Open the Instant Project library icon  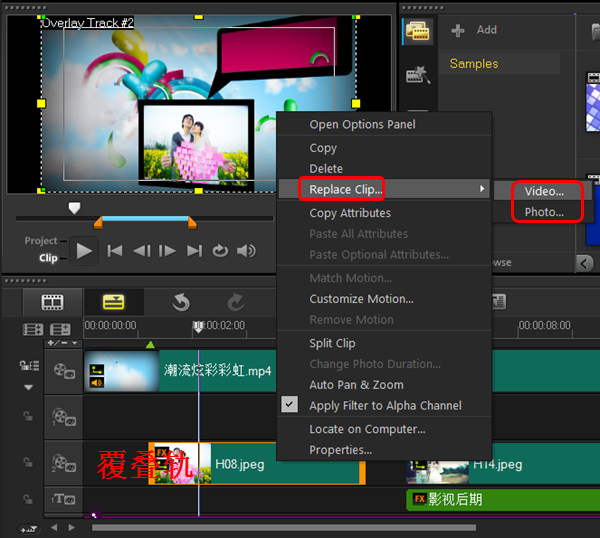[417, 75]
